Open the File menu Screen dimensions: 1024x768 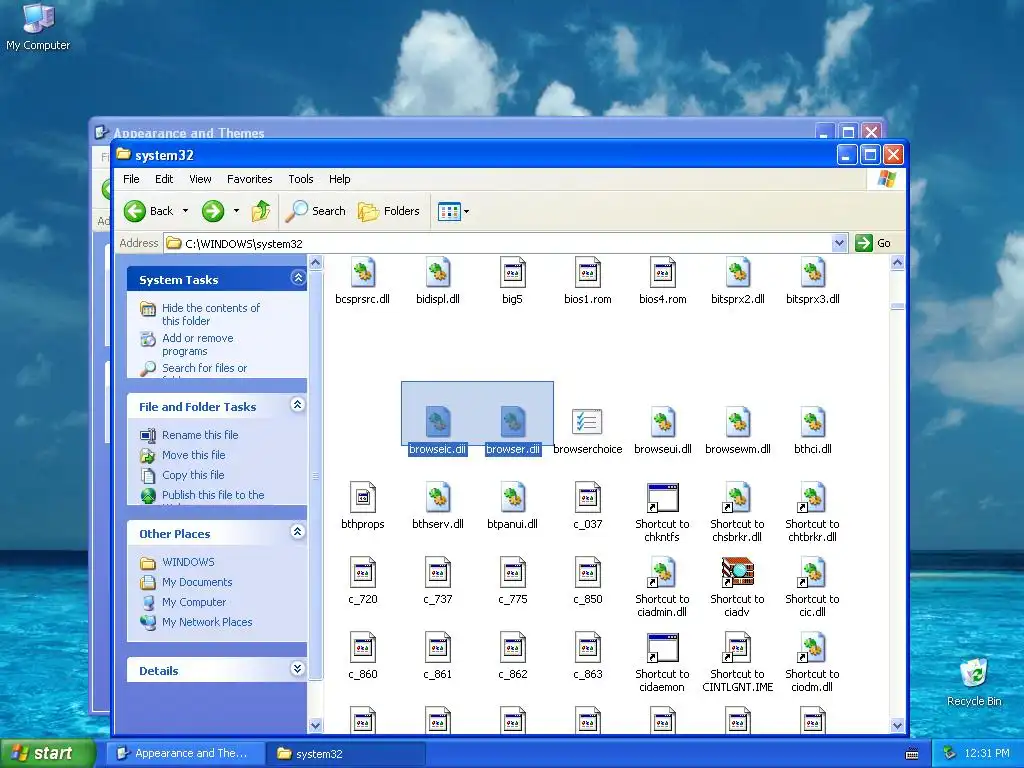(x=131, y=179)
